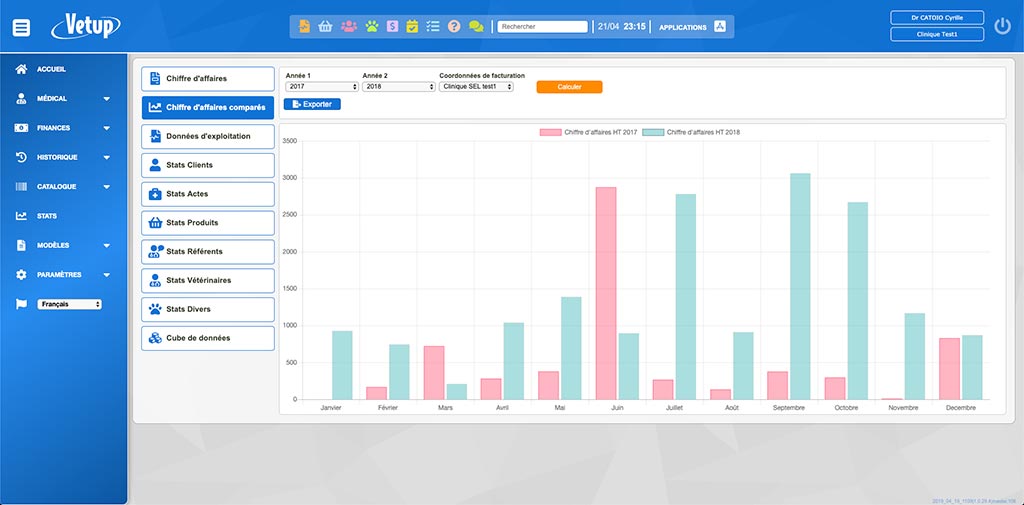
Task: Toggle Chiffre d'affaires HT 2018 legend series
Action: tap(691, 132)
